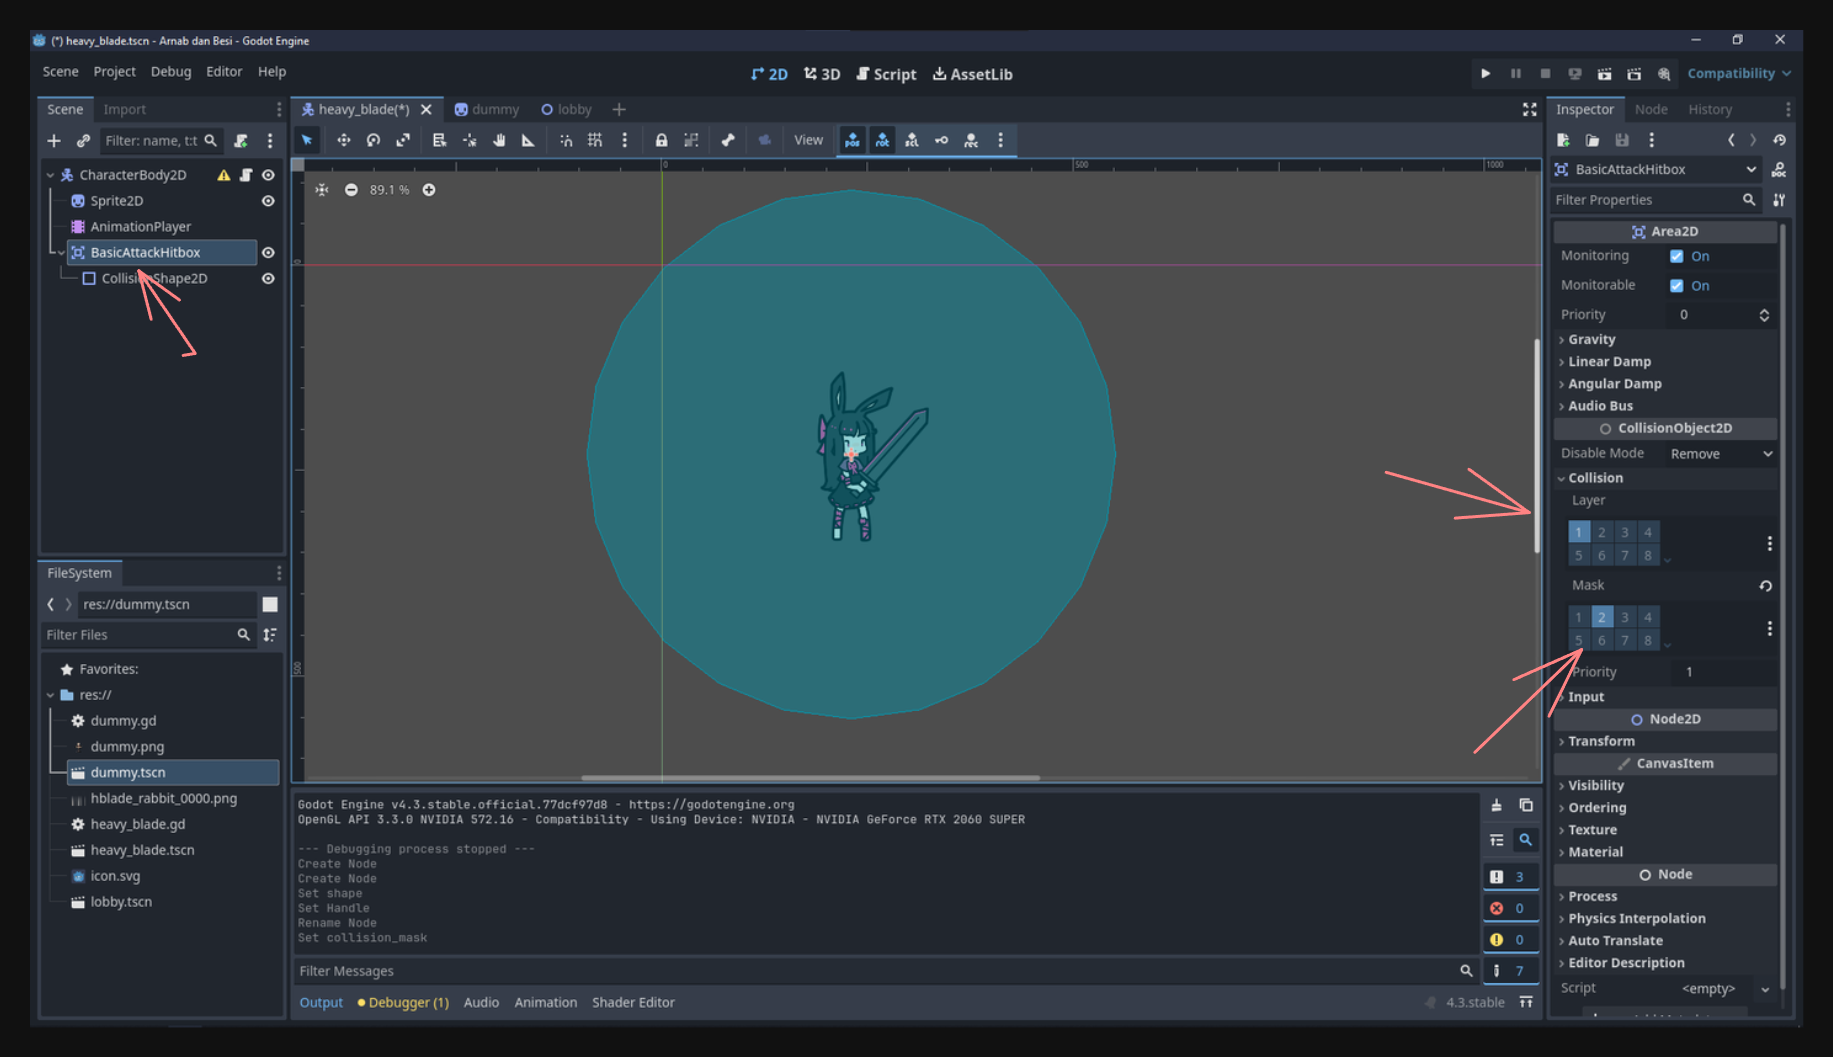Screen dimensions: 1833x1057
Task: Toggle collision Layer bit 1
Action: pos(1579,532)
